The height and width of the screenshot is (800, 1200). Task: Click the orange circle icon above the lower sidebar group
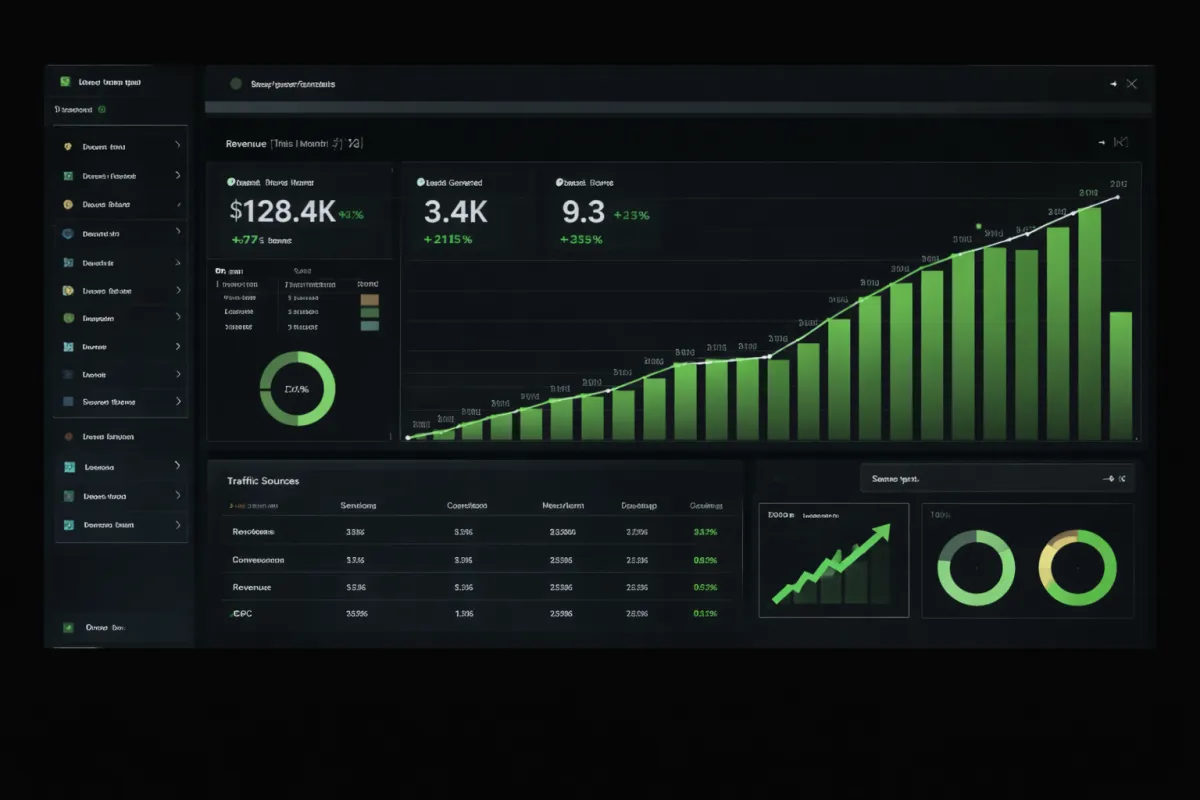coord(68,437)
